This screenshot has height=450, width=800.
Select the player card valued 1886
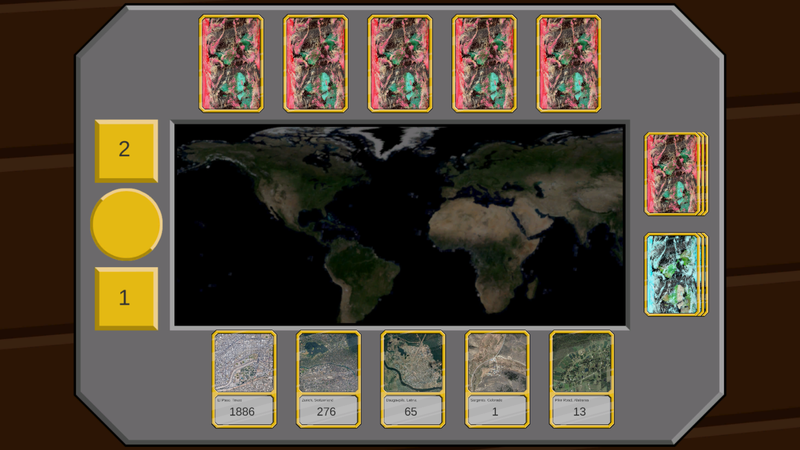(x=244, y=379)
